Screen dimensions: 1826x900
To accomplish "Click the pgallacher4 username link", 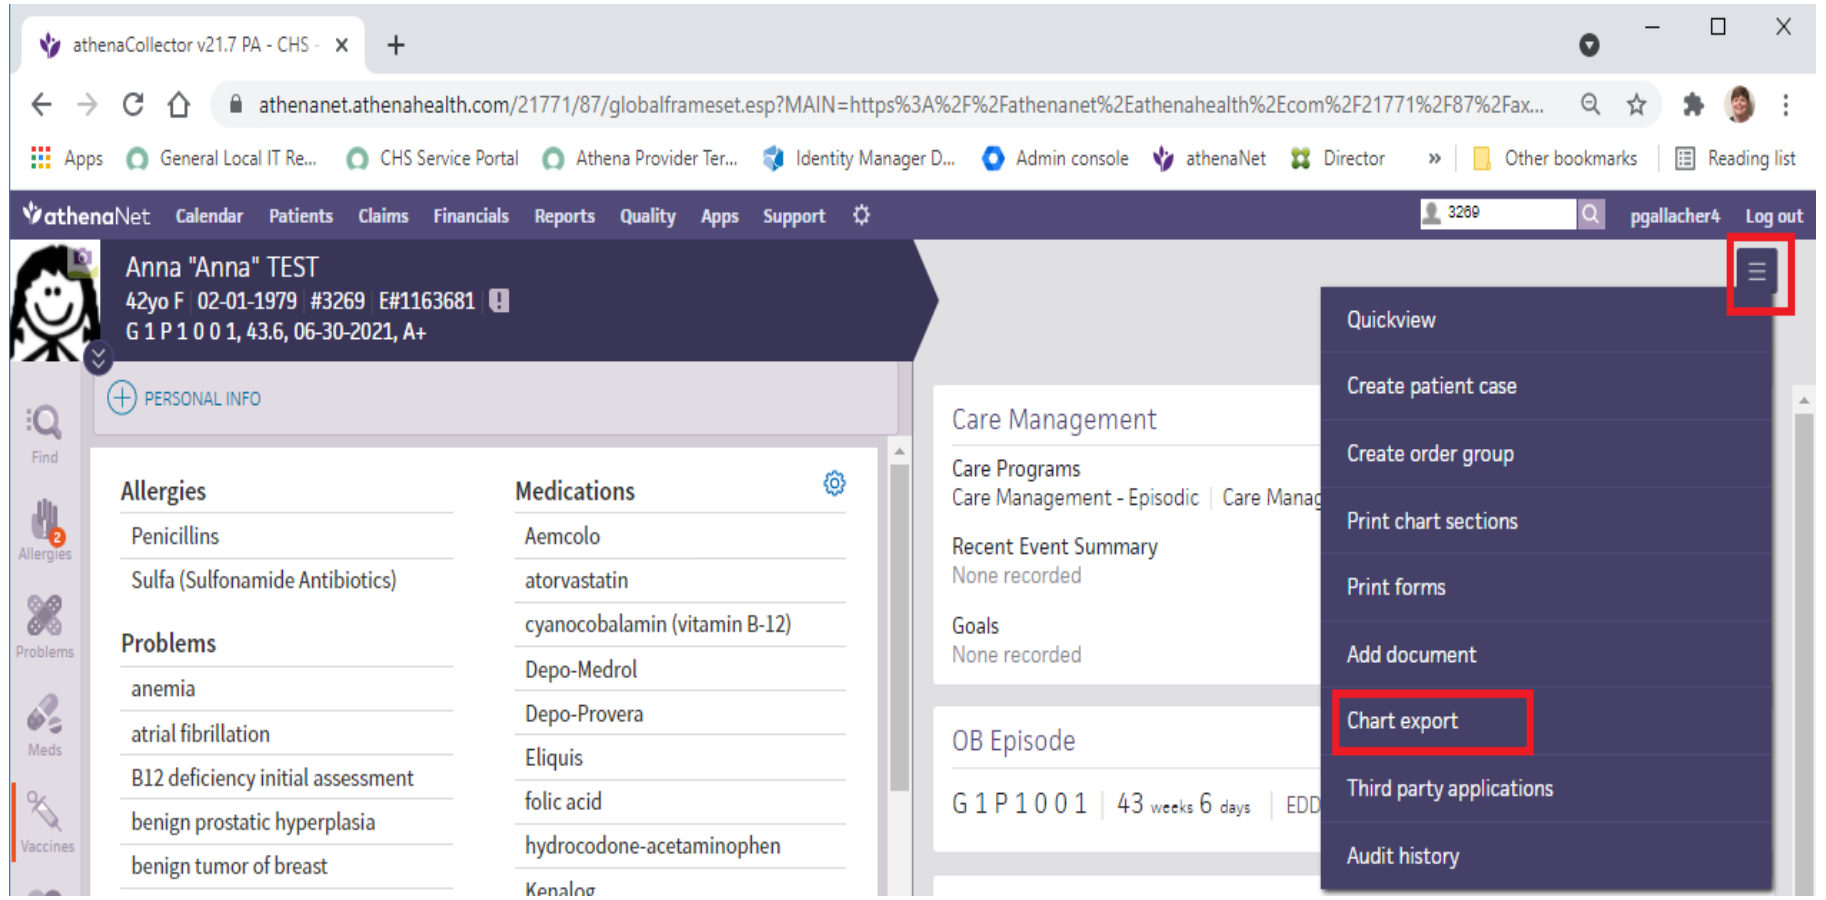I will pos(1675,216).
